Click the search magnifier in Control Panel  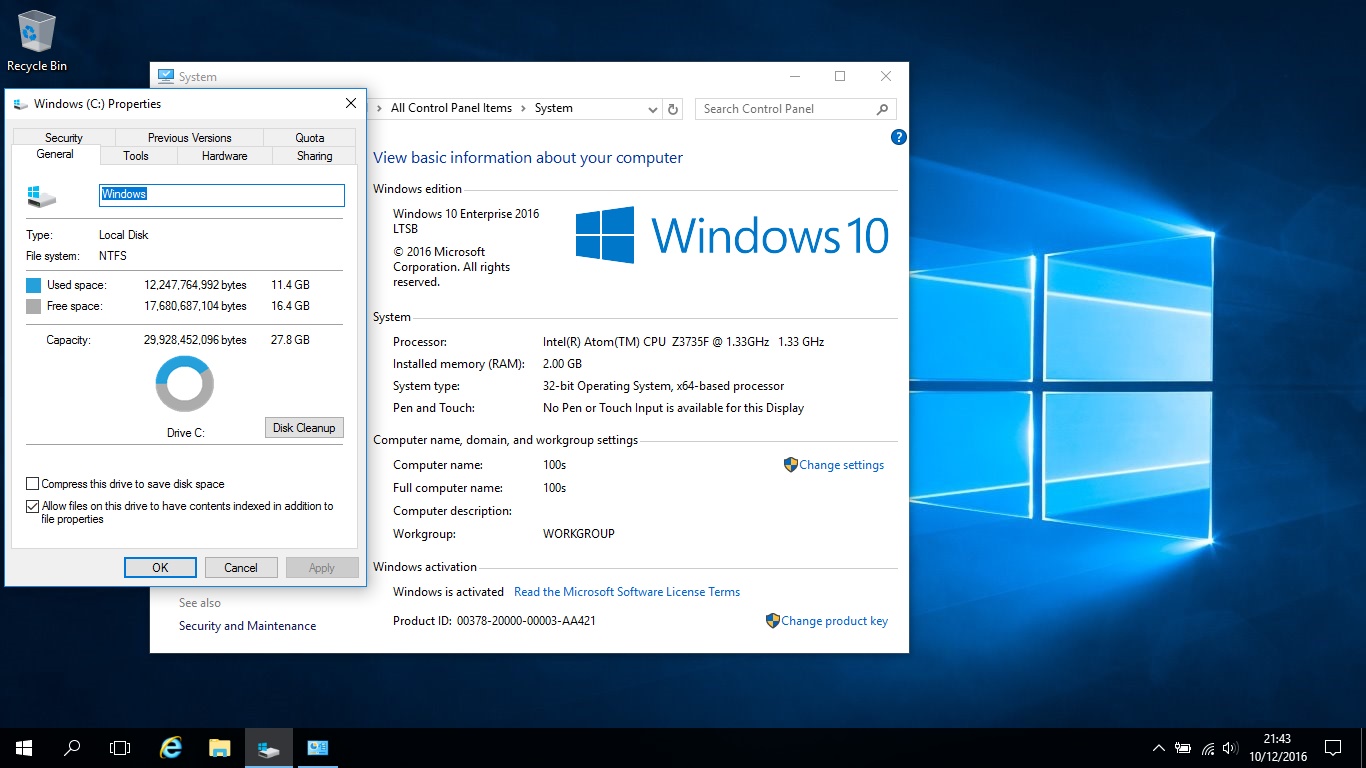tap(882, 109)
